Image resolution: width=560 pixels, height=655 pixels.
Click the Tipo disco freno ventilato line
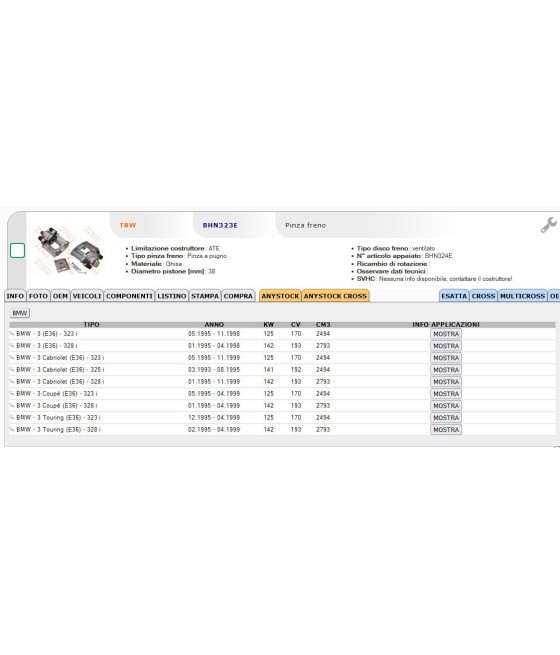tap(396, 249)
